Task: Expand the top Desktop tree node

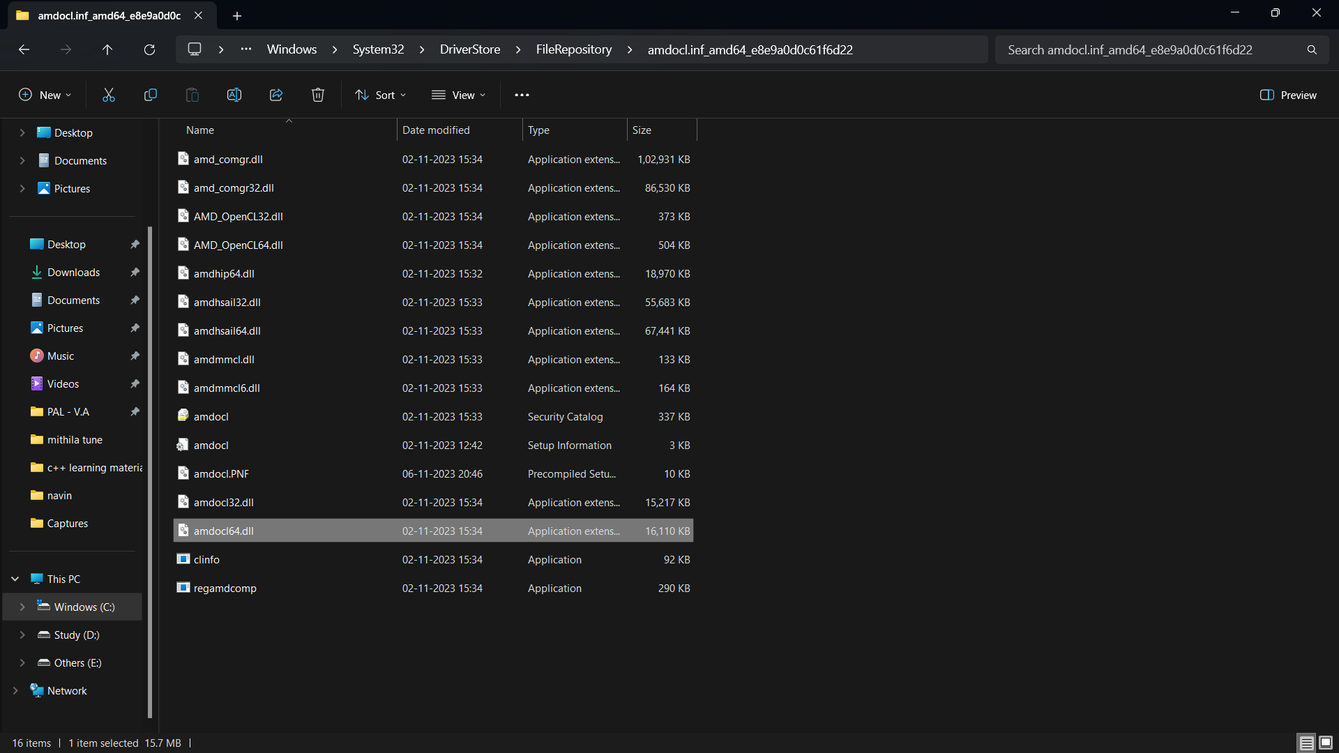Action: pyautogui.click(x=22, y=133)
